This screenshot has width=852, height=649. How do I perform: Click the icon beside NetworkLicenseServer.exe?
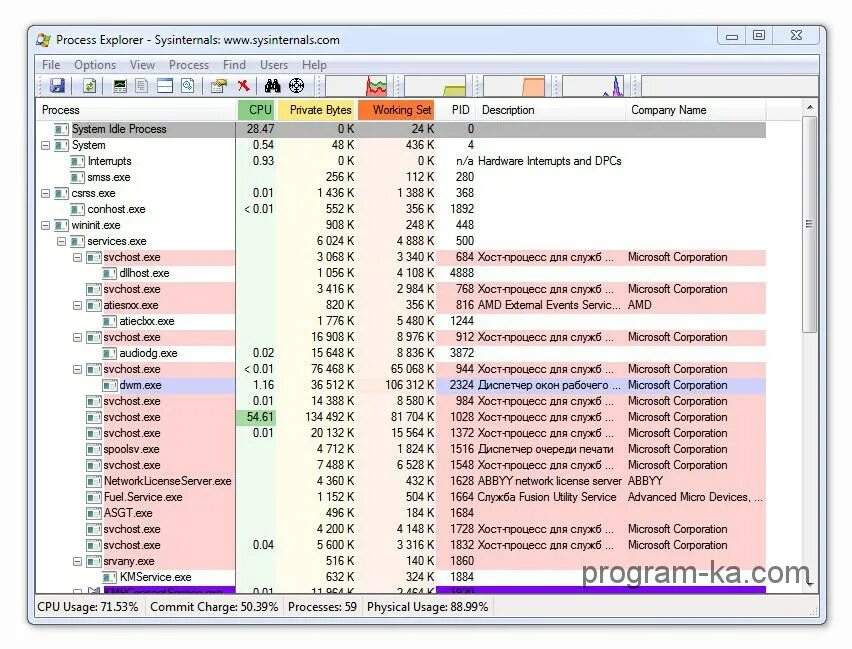(x=94, y=482)
